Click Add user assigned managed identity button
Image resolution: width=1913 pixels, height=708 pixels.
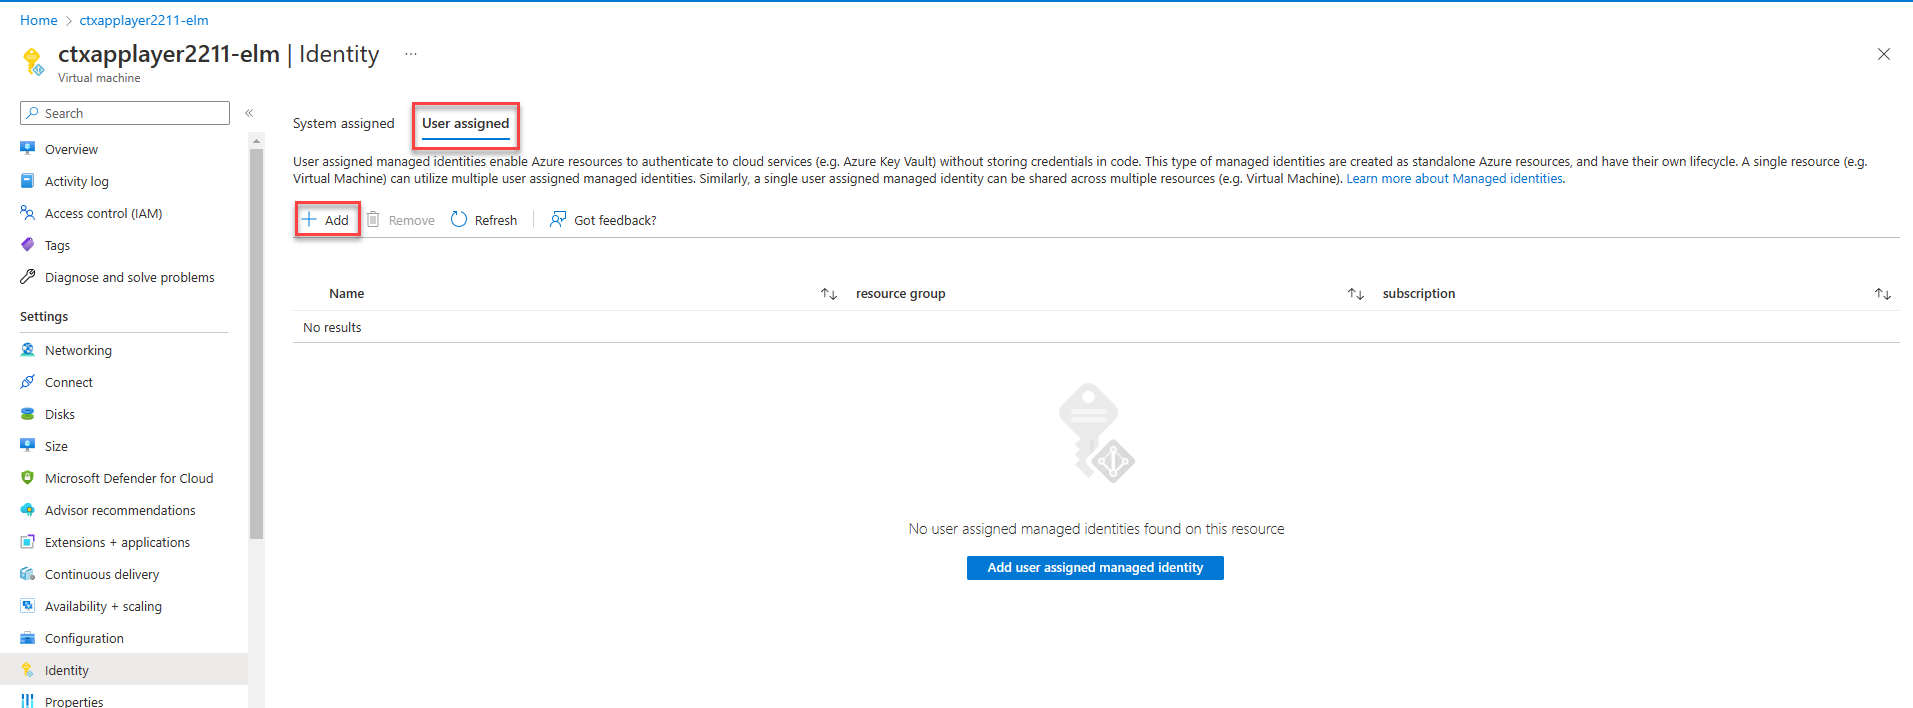pyautogui.click(x=1095, y=568)
